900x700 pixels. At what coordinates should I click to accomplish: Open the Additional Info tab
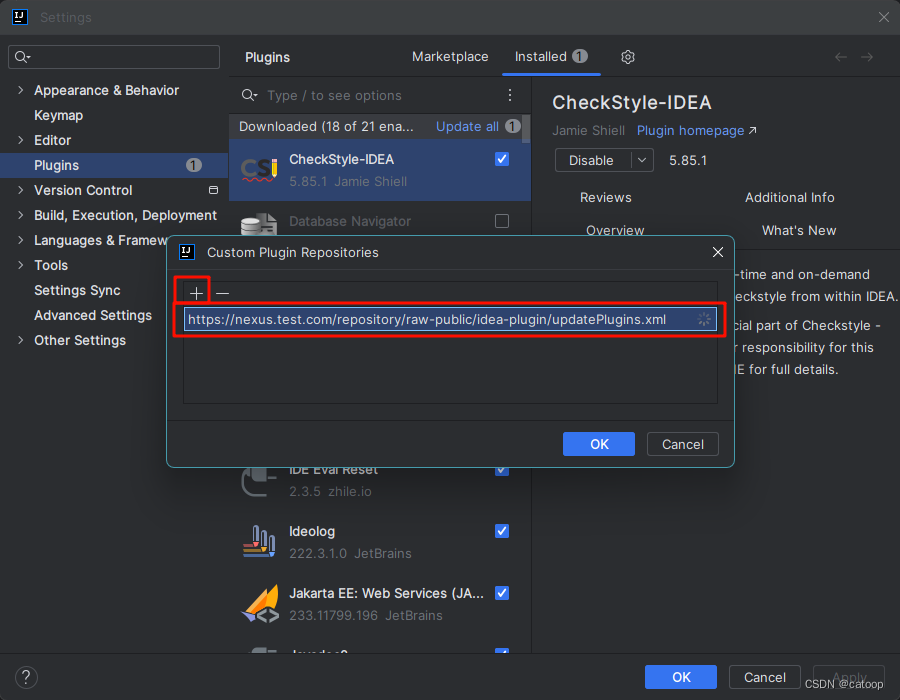click(789, 197)
